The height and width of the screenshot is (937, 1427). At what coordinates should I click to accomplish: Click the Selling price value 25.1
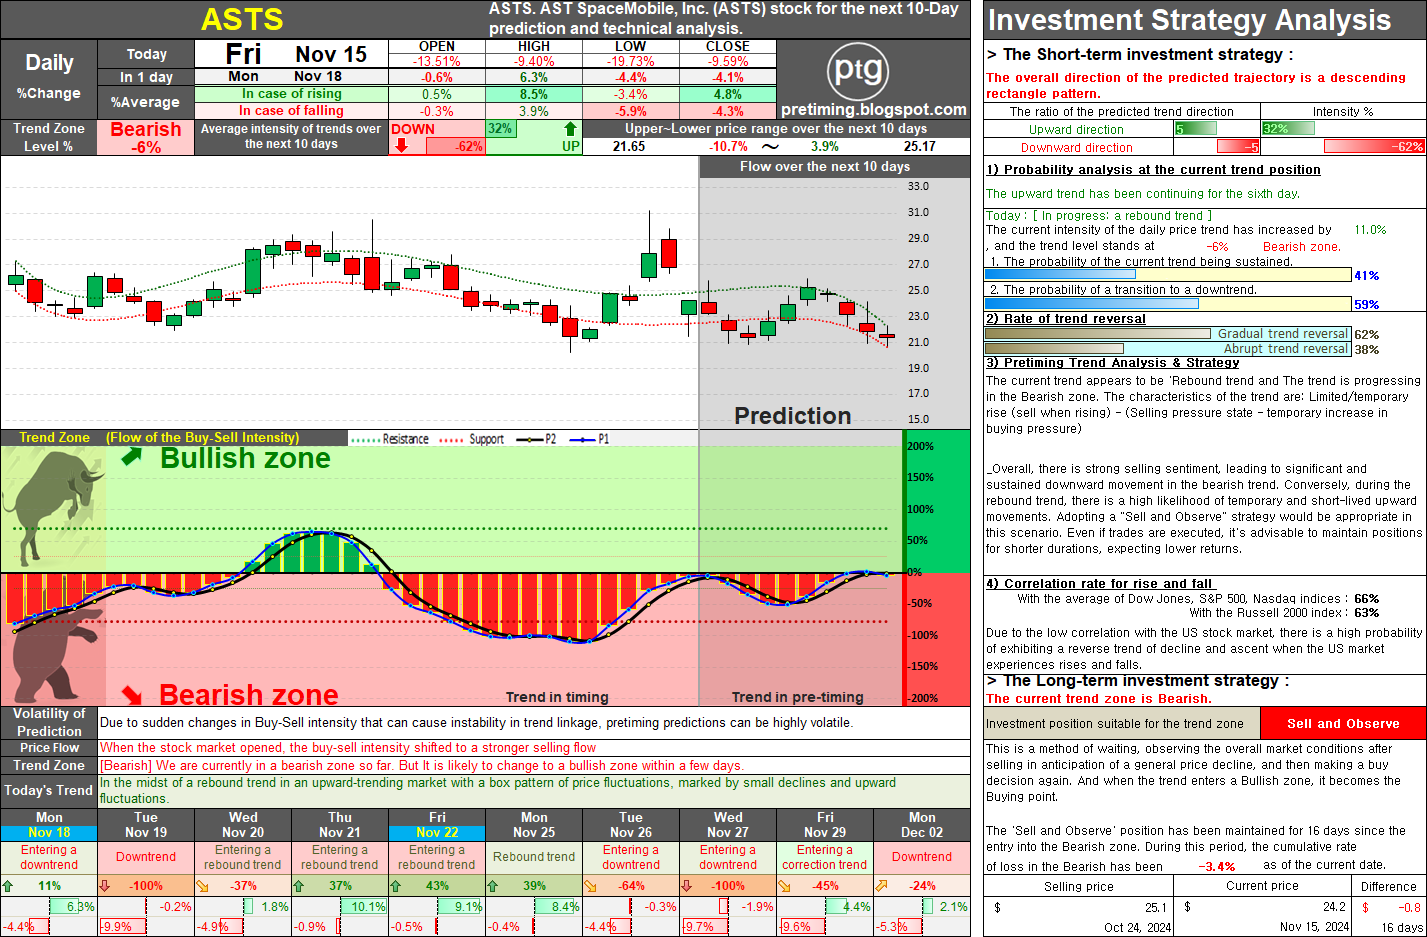1156,907
